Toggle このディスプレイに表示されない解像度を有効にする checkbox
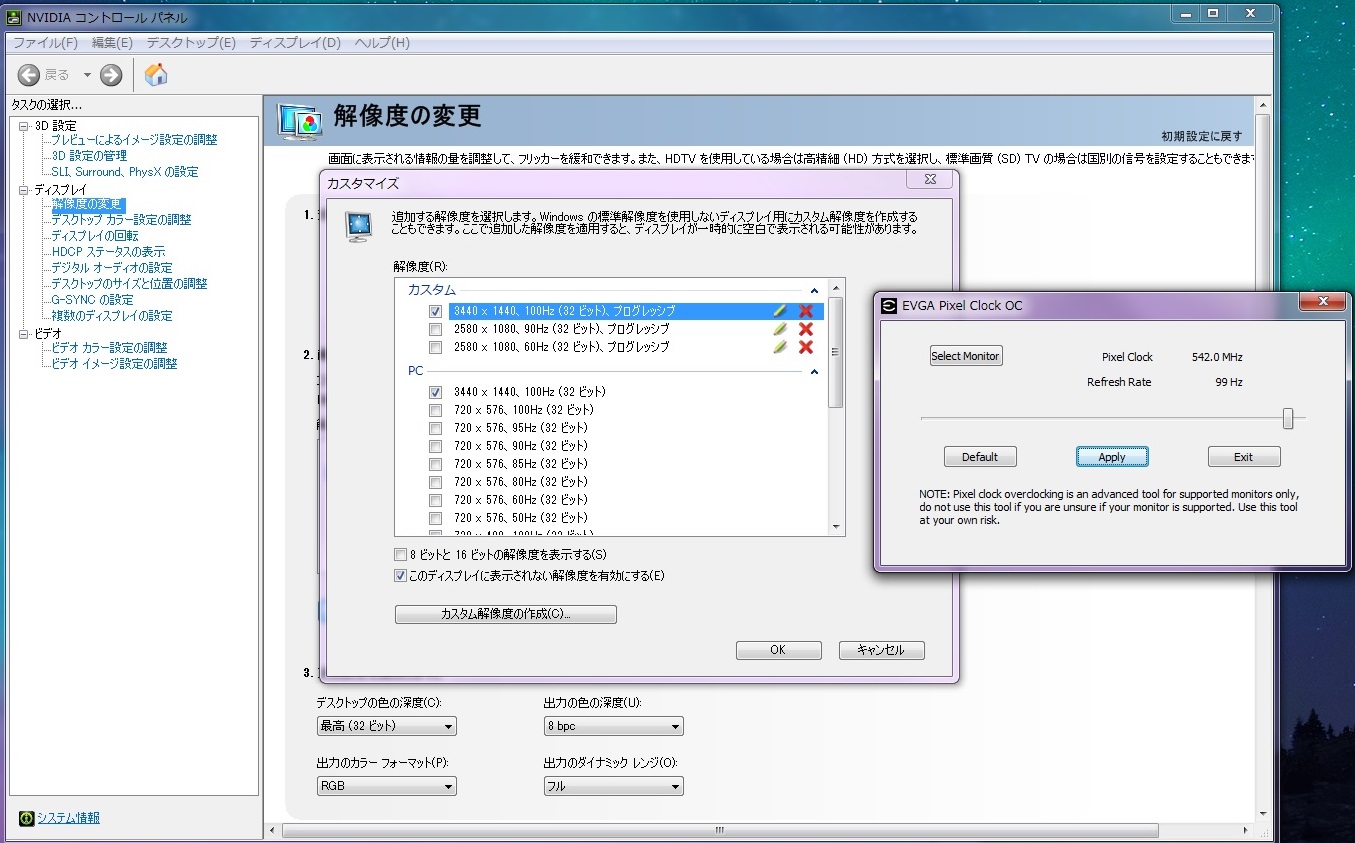 [x=401, y=576]
